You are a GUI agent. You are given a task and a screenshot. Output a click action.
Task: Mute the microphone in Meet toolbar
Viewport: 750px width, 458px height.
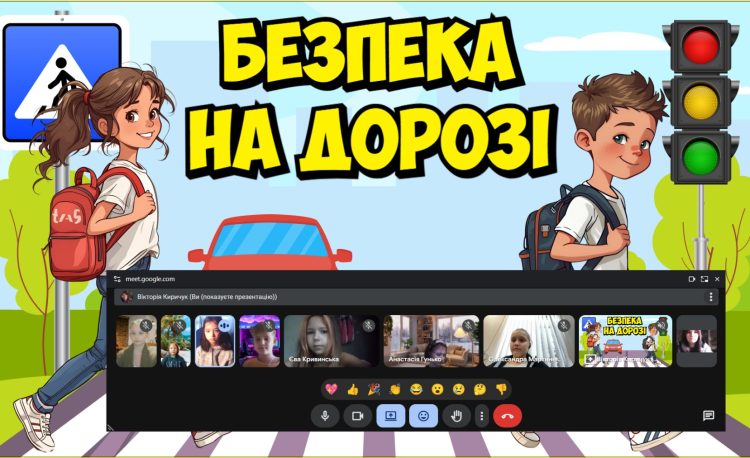click(x=324, y=416)
